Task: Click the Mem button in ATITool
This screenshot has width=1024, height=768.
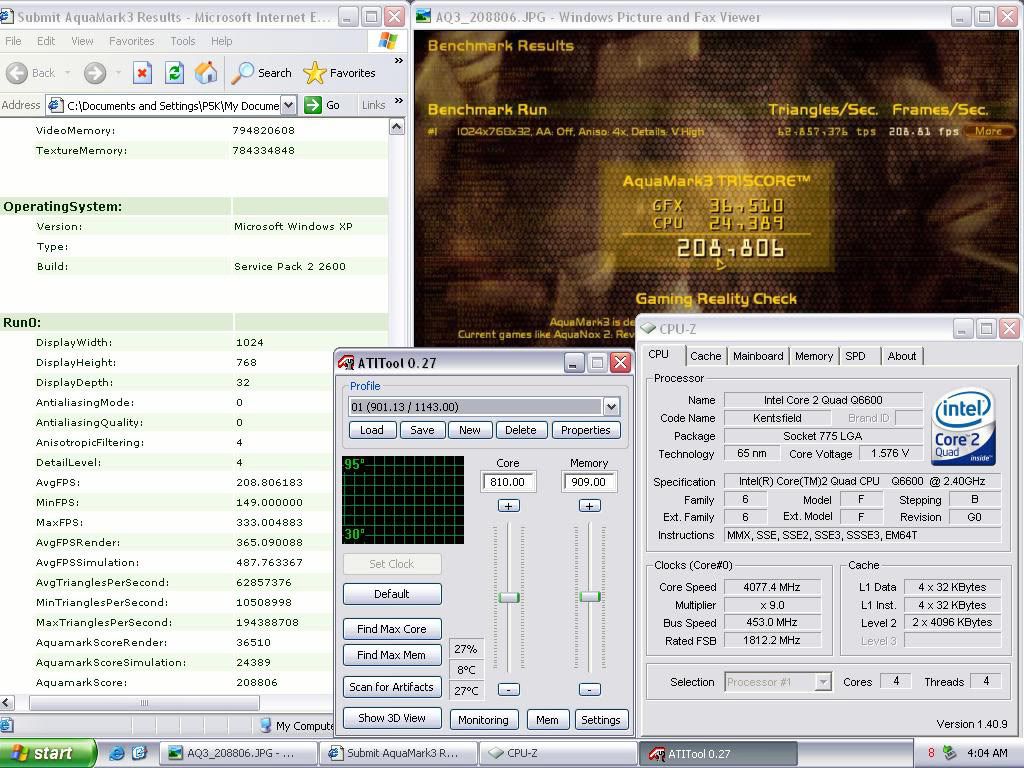Action: click(547, 720)
